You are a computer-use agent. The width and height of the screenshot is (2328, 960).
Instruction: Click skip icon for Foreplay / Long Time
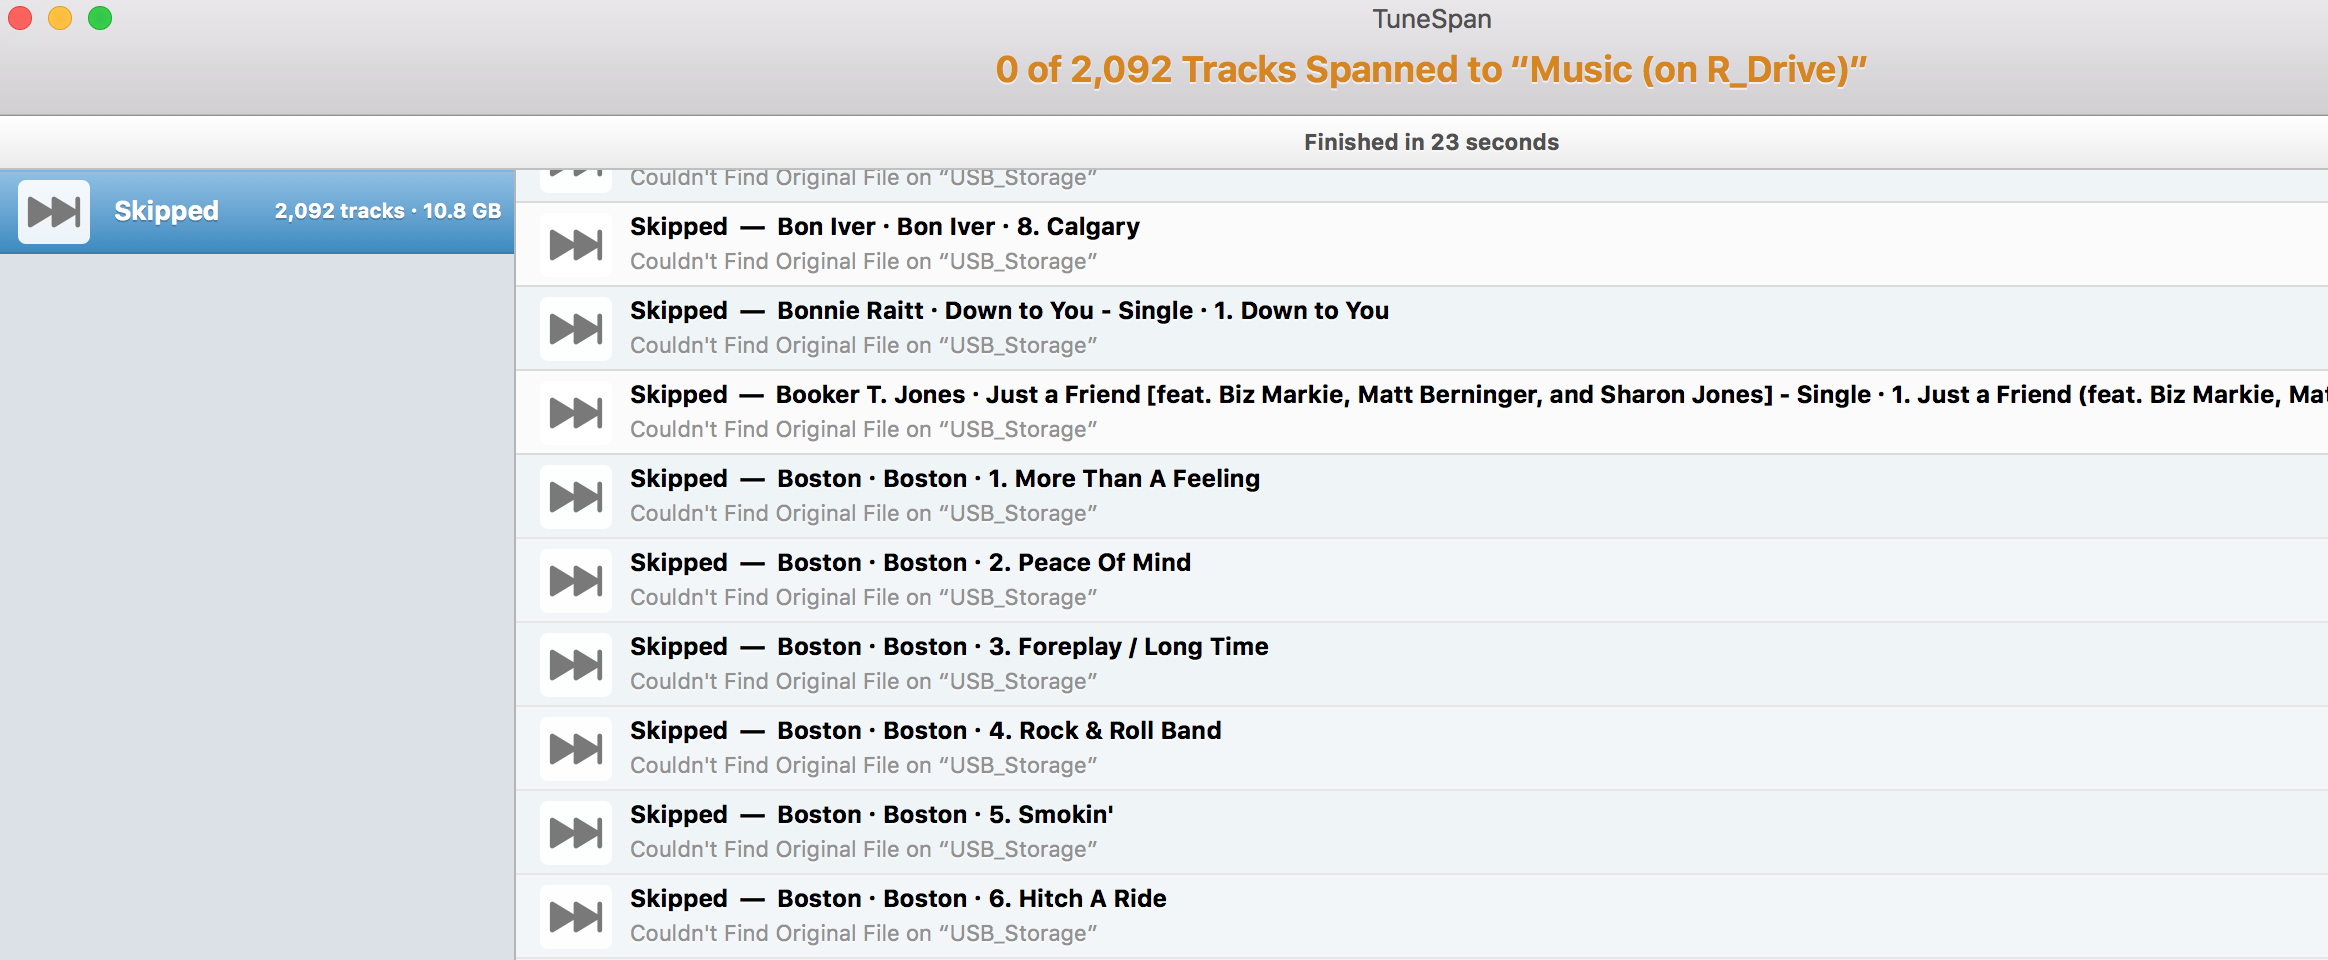(x=576, y=665)
